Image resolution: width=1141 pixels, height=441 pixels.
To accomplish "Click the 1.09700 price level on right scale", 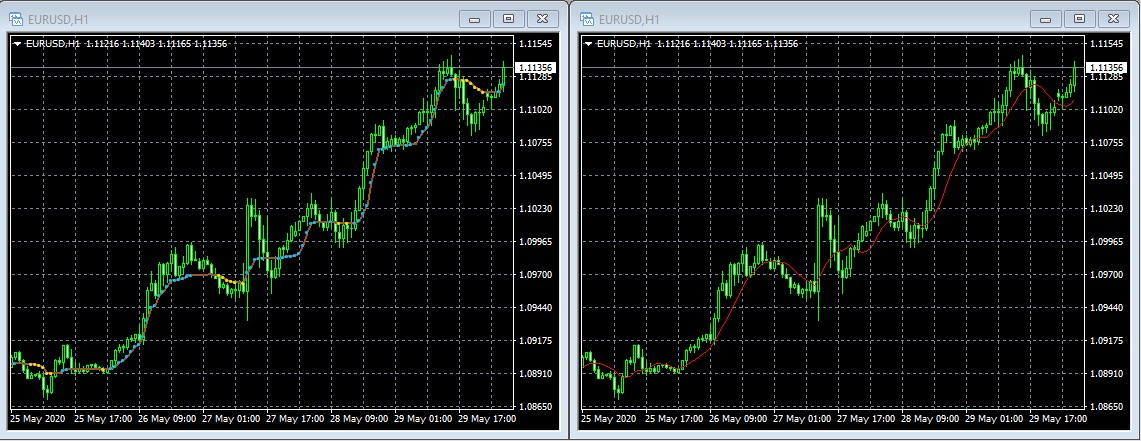I will (x=1106, y=275).
